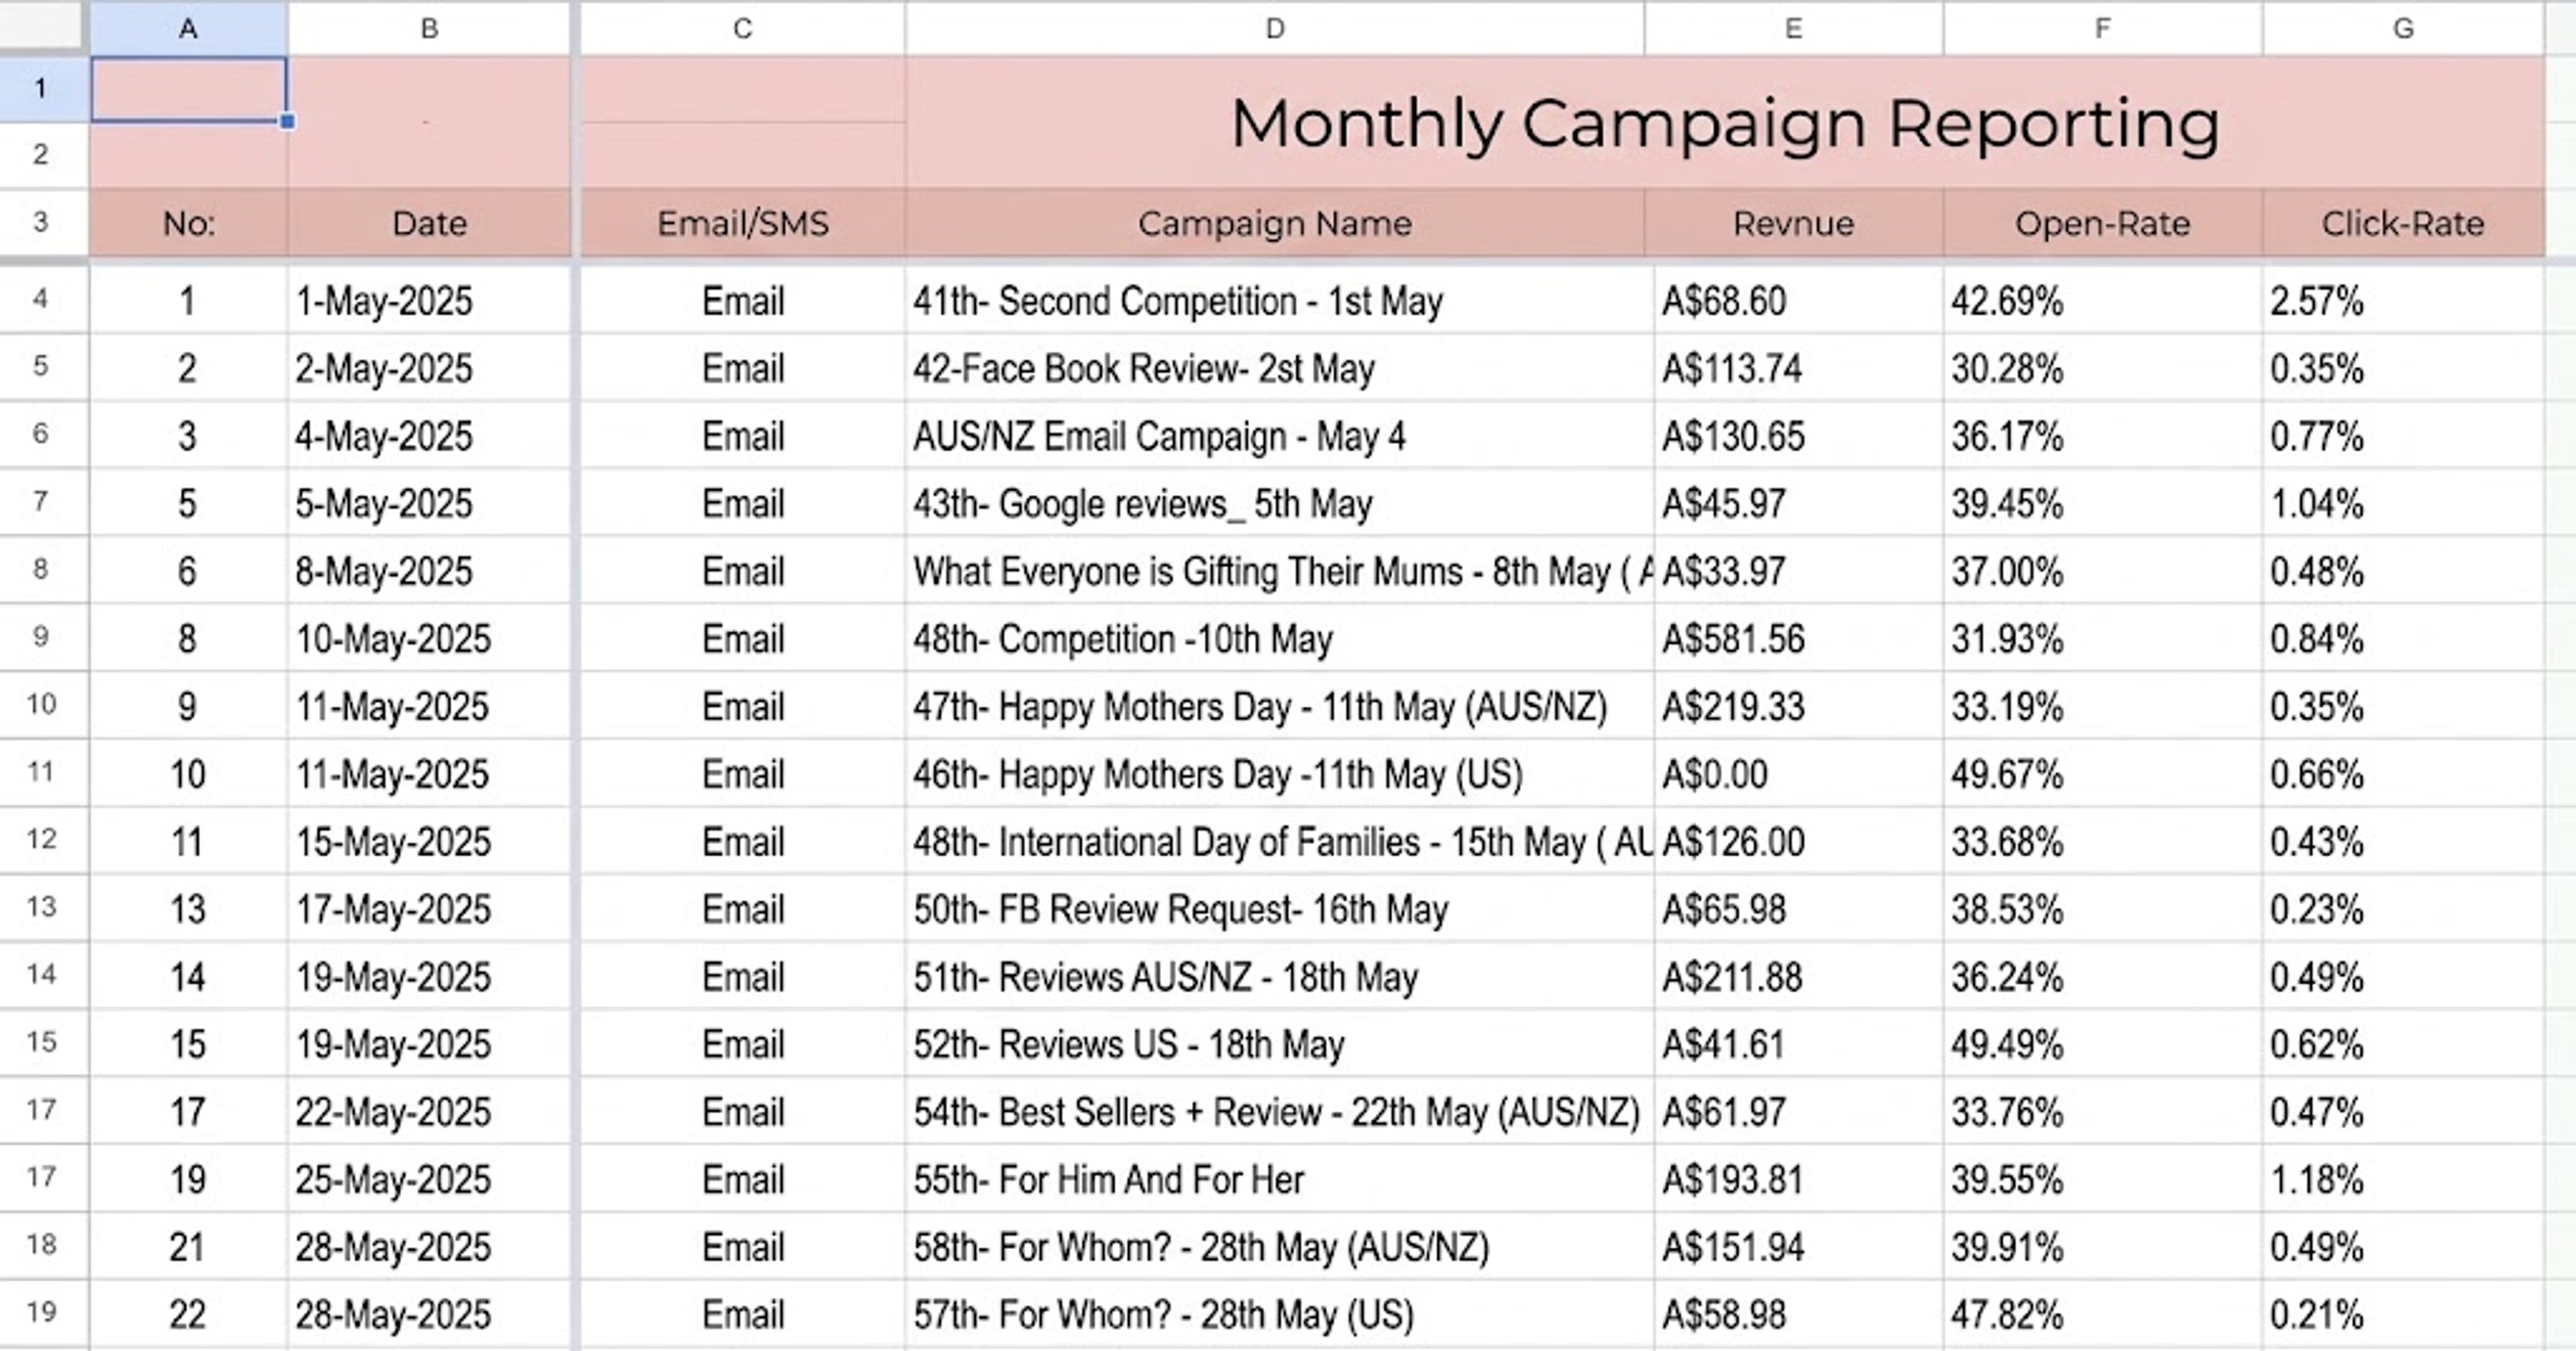Select revenue cell A$0.00
2576x1351 pixels.
click(1798, 774)
